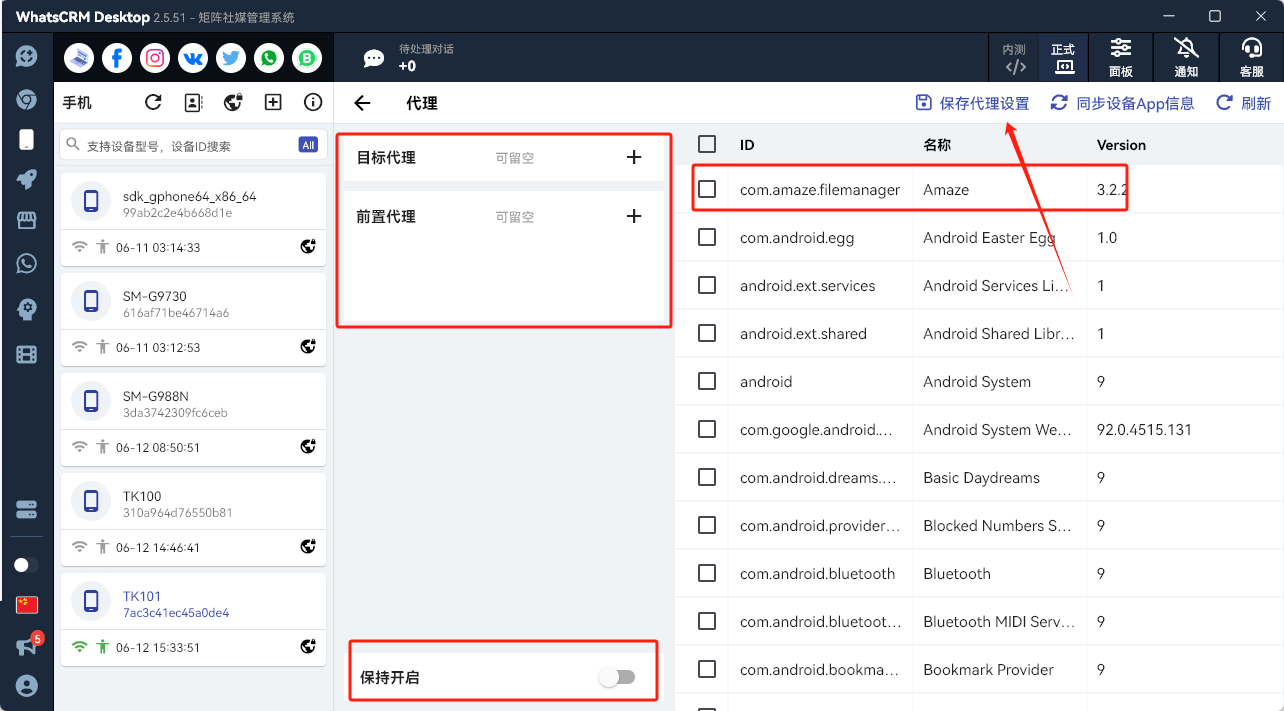Toggle the 保持开启 switch
The width and height of the screenshot is (1284, 711).
click(x=617, y=677)
